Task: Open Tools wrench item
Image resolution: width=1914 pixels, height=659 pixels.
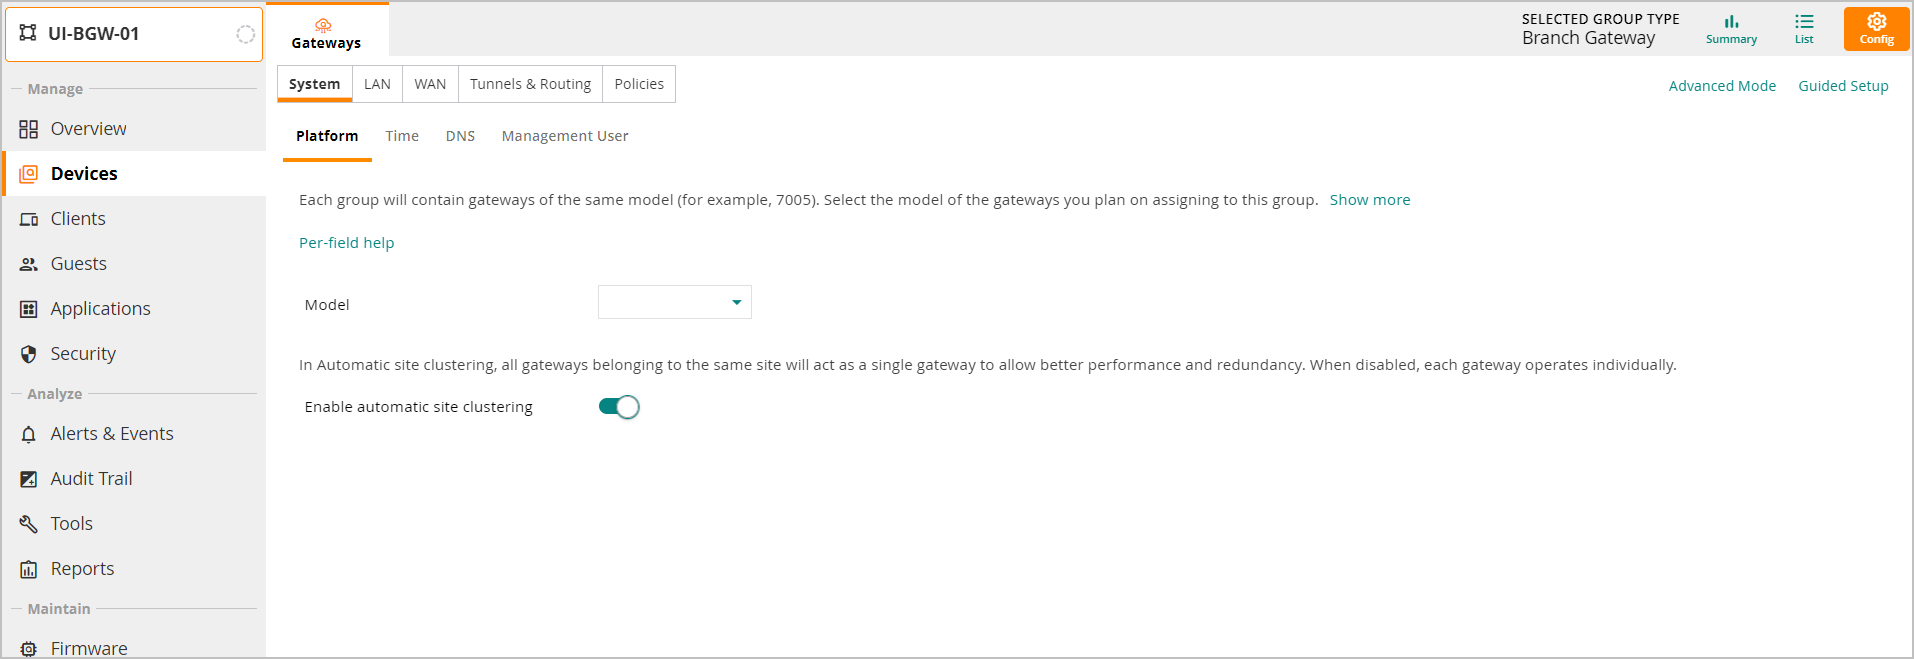Action: pyautogui.click(x=71, y=524)
